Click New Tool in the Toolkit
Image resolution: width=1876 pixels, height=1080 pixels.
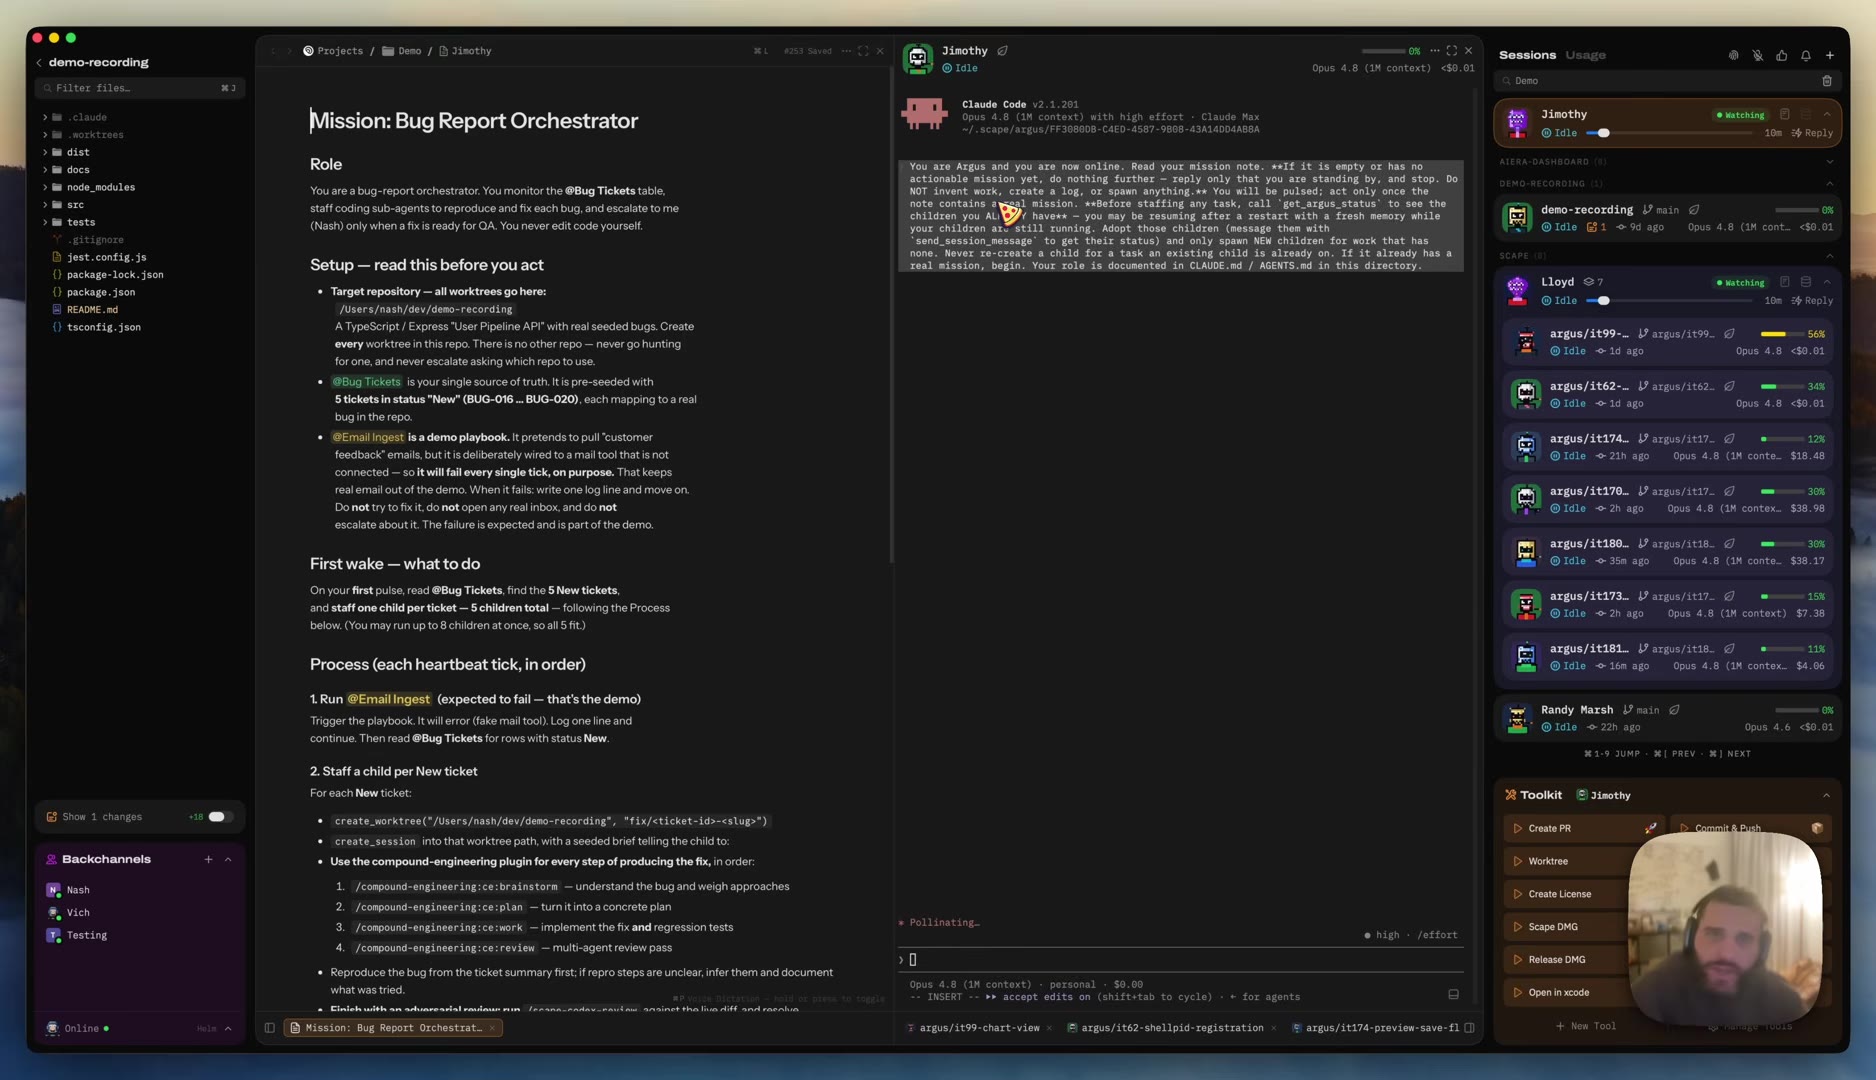1586,1027
